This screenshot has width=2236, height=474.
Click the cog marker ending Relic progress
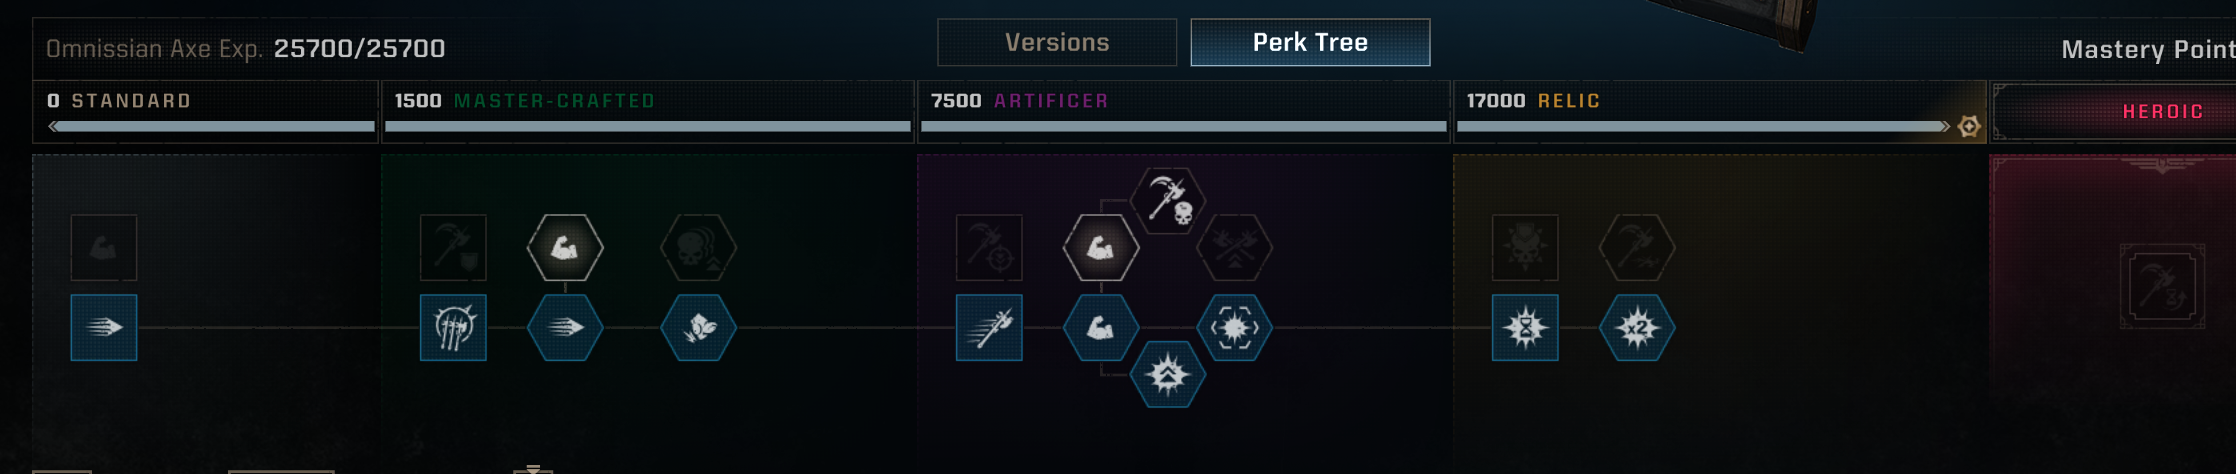pyautogui.click(x=1969, y=127)
